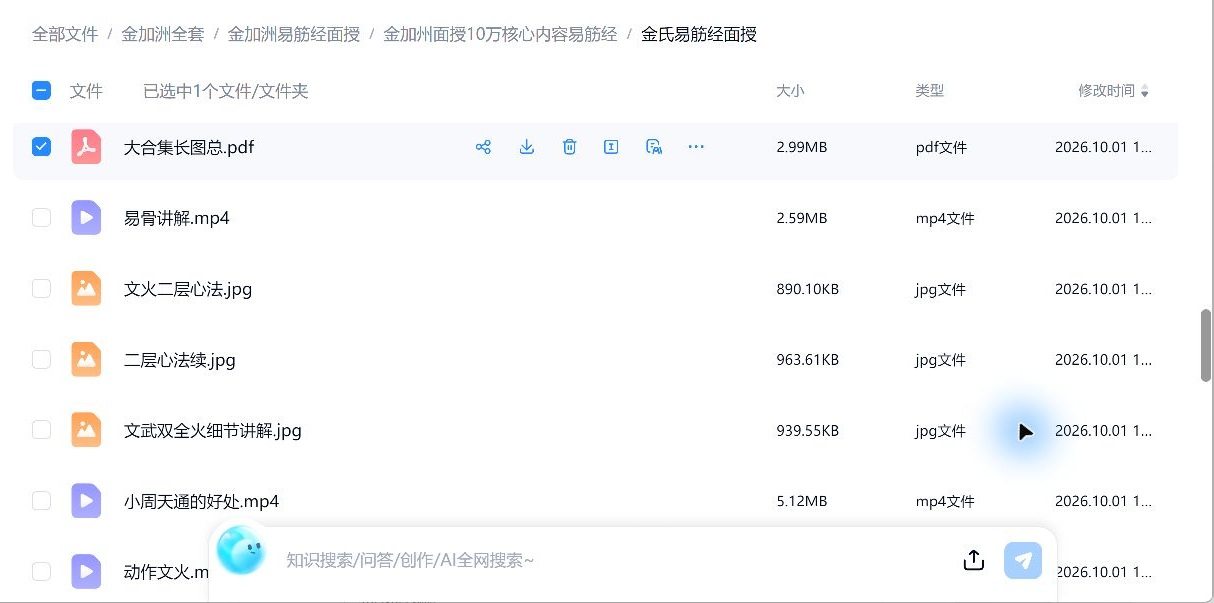Navigate to 金加洲全套 breadcrumb folder
1214x603 pixels.
click(x=163, y=34)
